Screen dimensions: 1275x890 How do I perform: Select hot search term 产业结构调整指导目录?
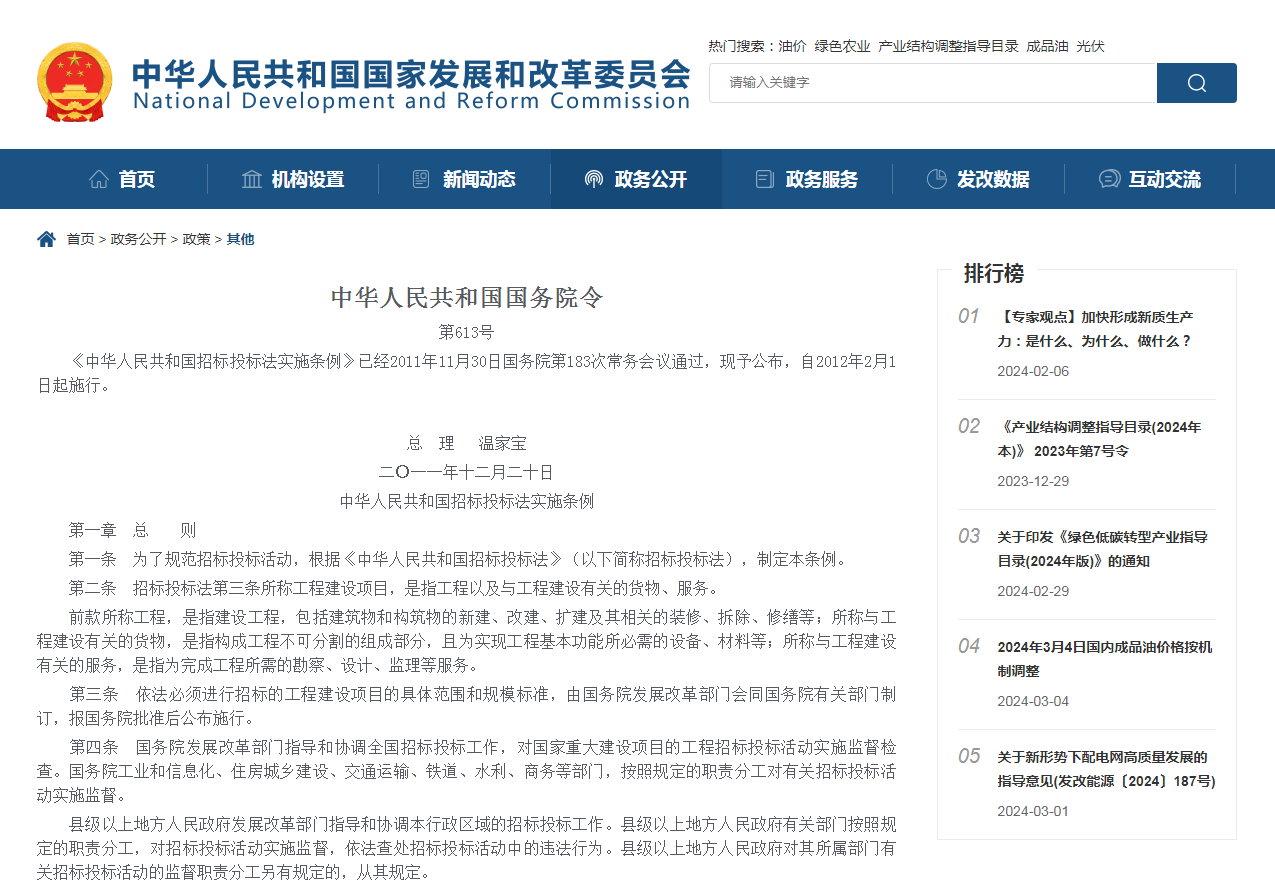click(948, 46)
